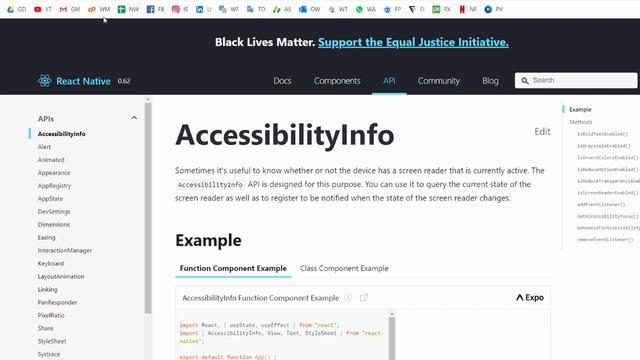Open the WM bookmark icon
Screen dimensions: 640x360
pos(92,9)
